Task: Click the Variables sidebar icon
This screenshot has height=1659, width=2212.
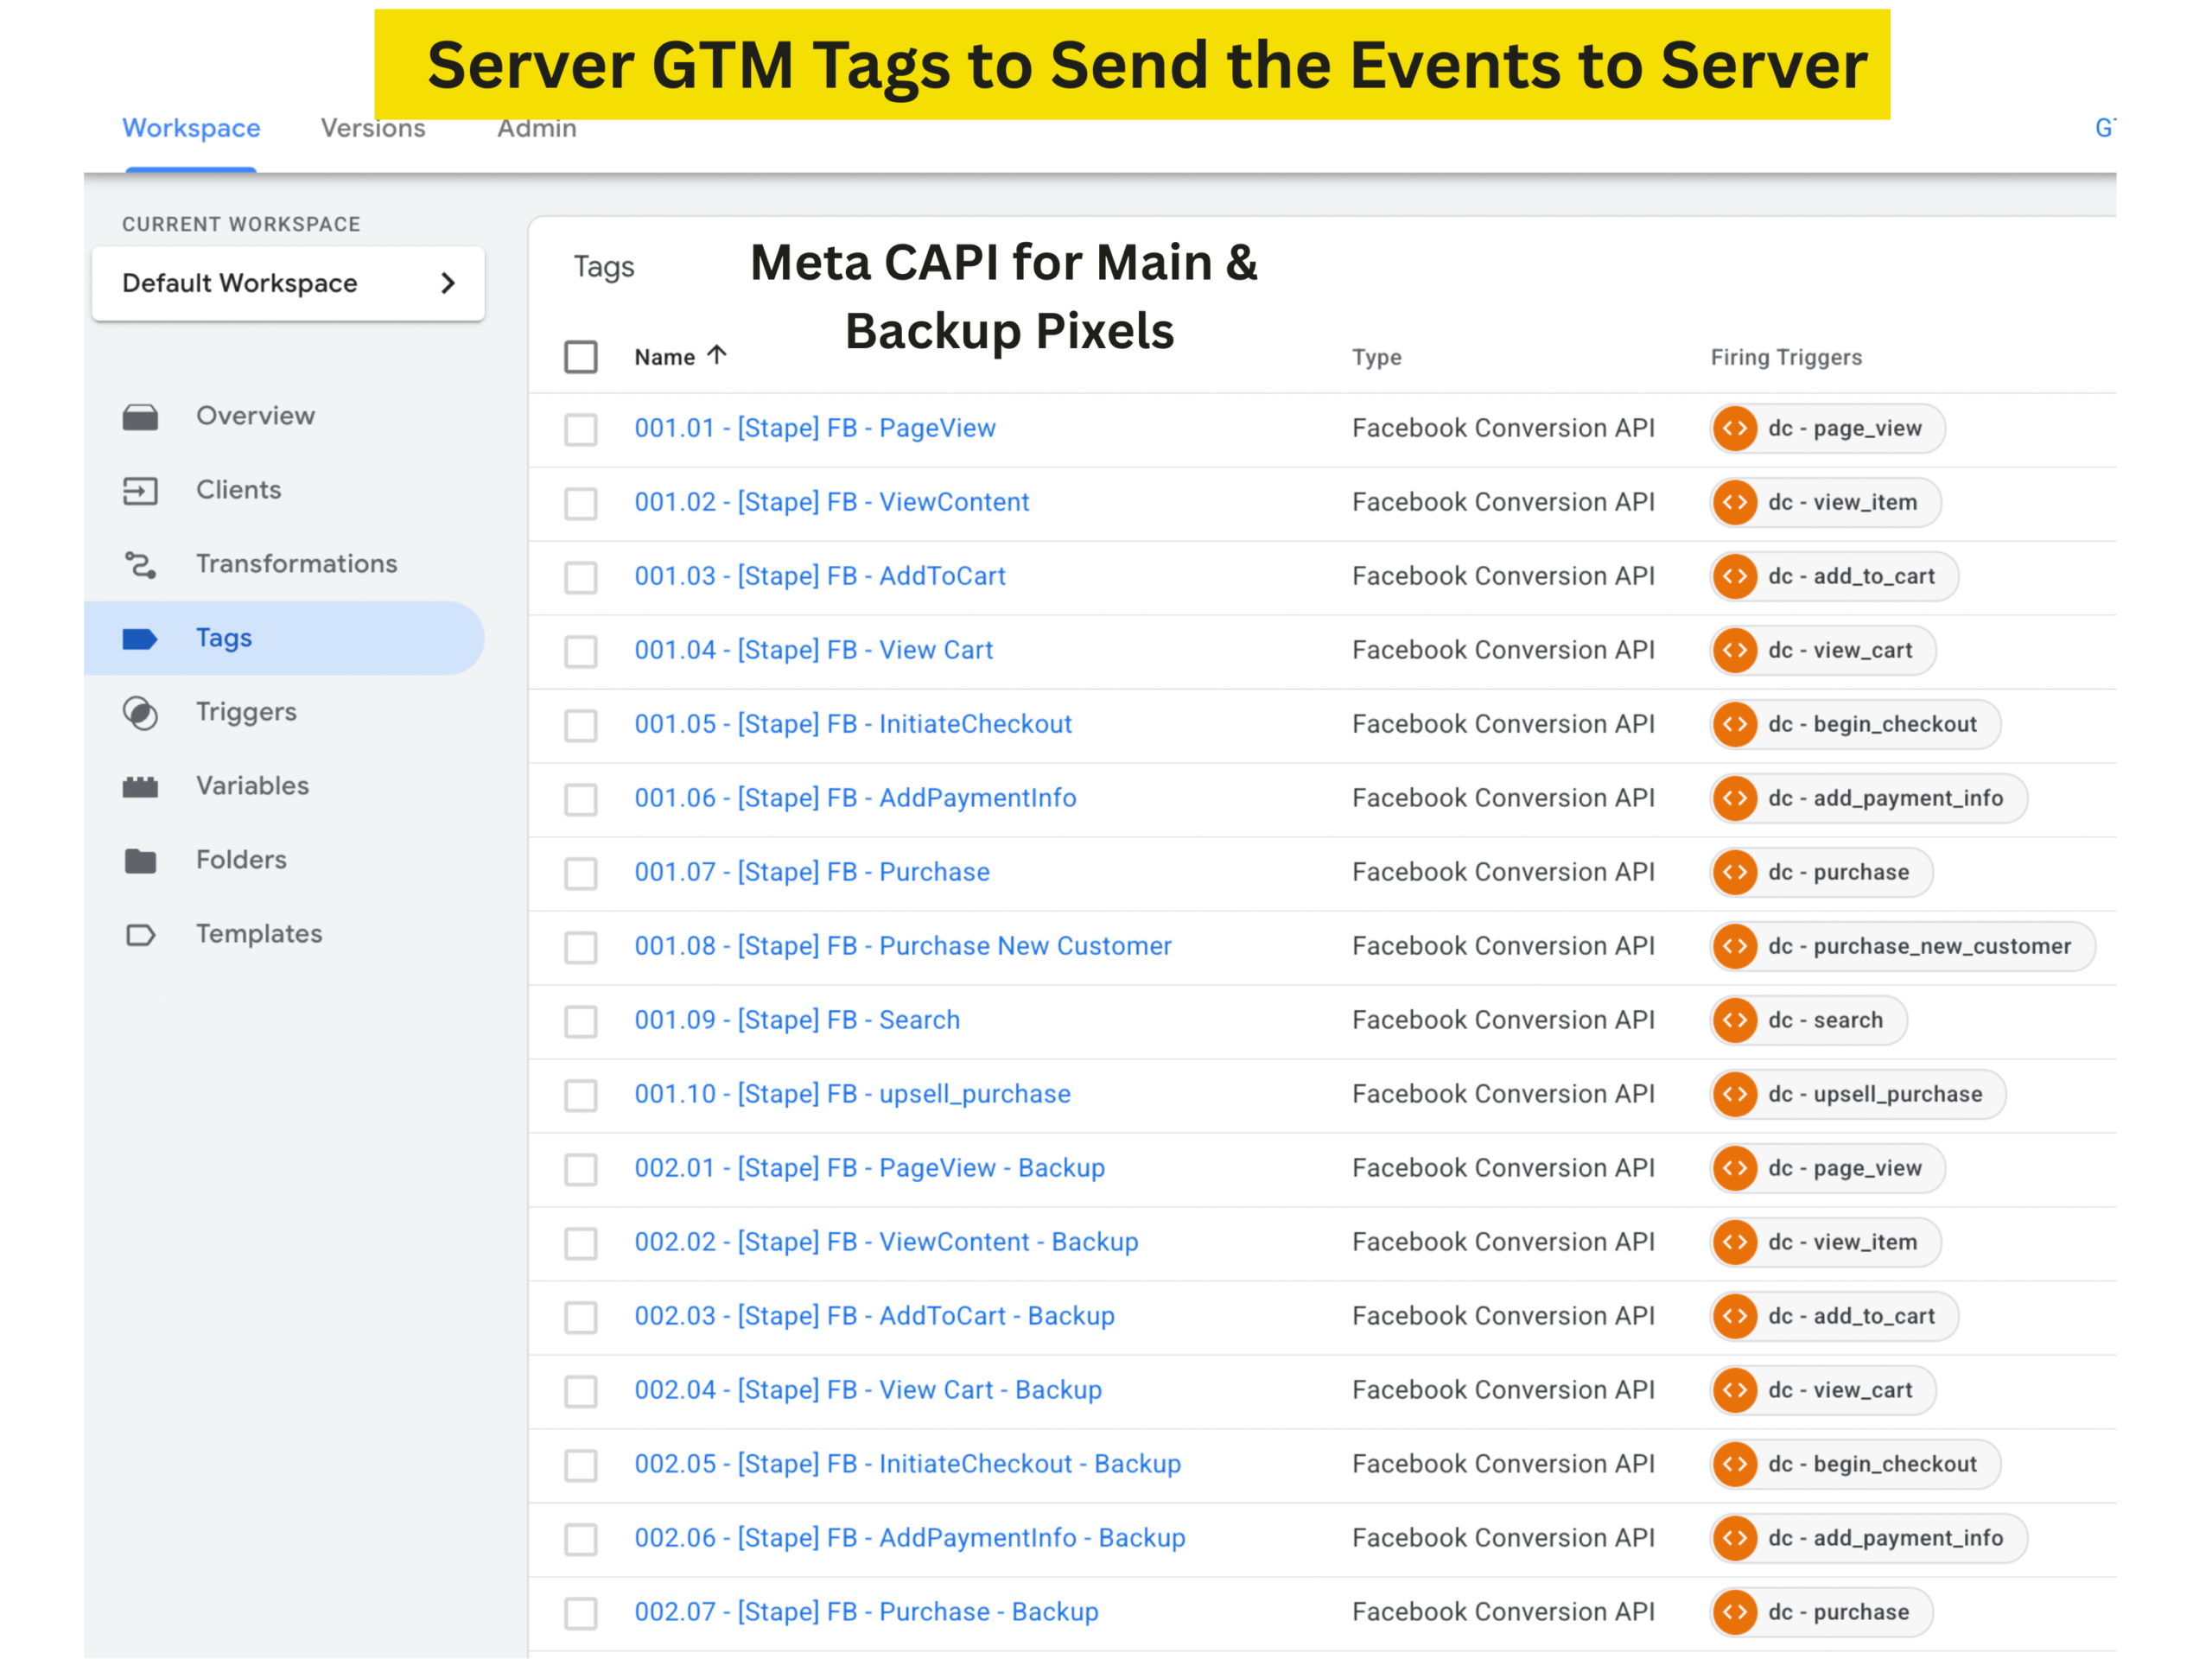Action: pyautogui.click(x=140, y=786)
